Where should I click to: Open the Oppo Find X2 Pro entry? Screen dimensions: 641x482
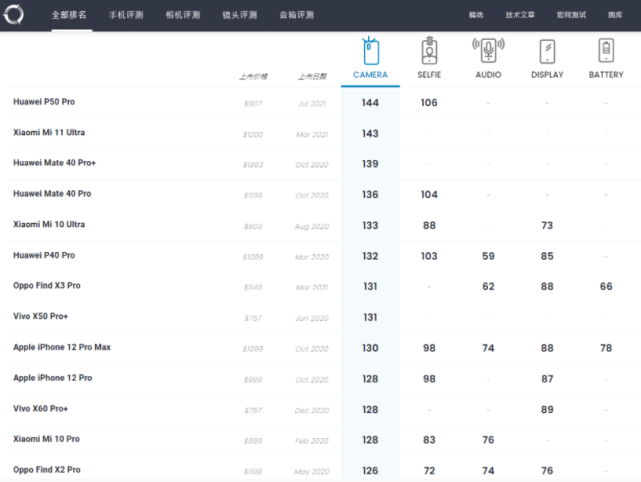(x=47, y=470)
